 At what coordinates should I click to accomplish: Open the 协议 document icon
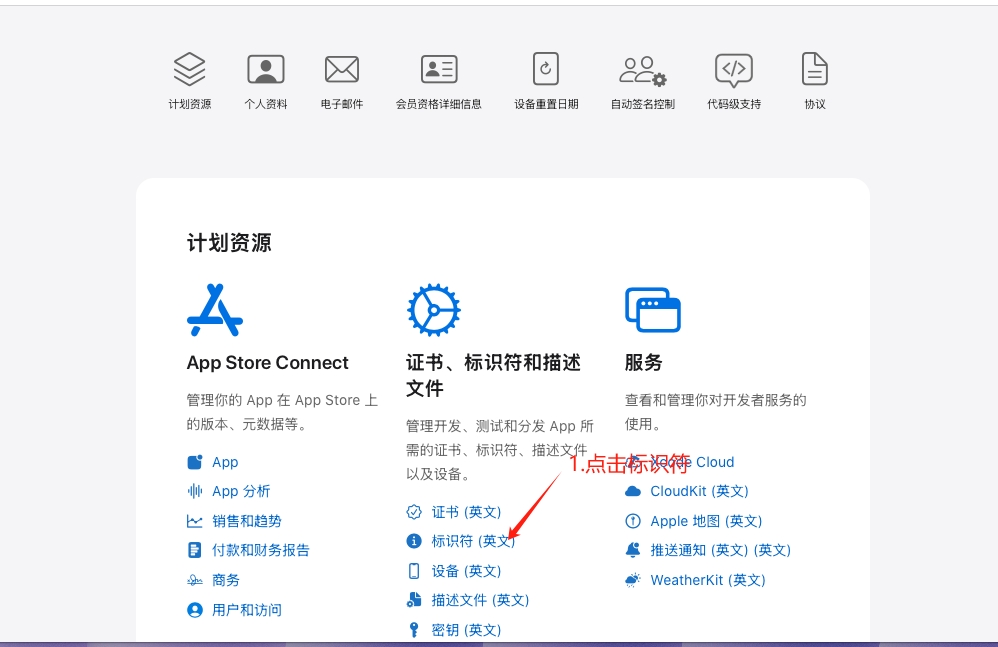[x=815, y=69]
